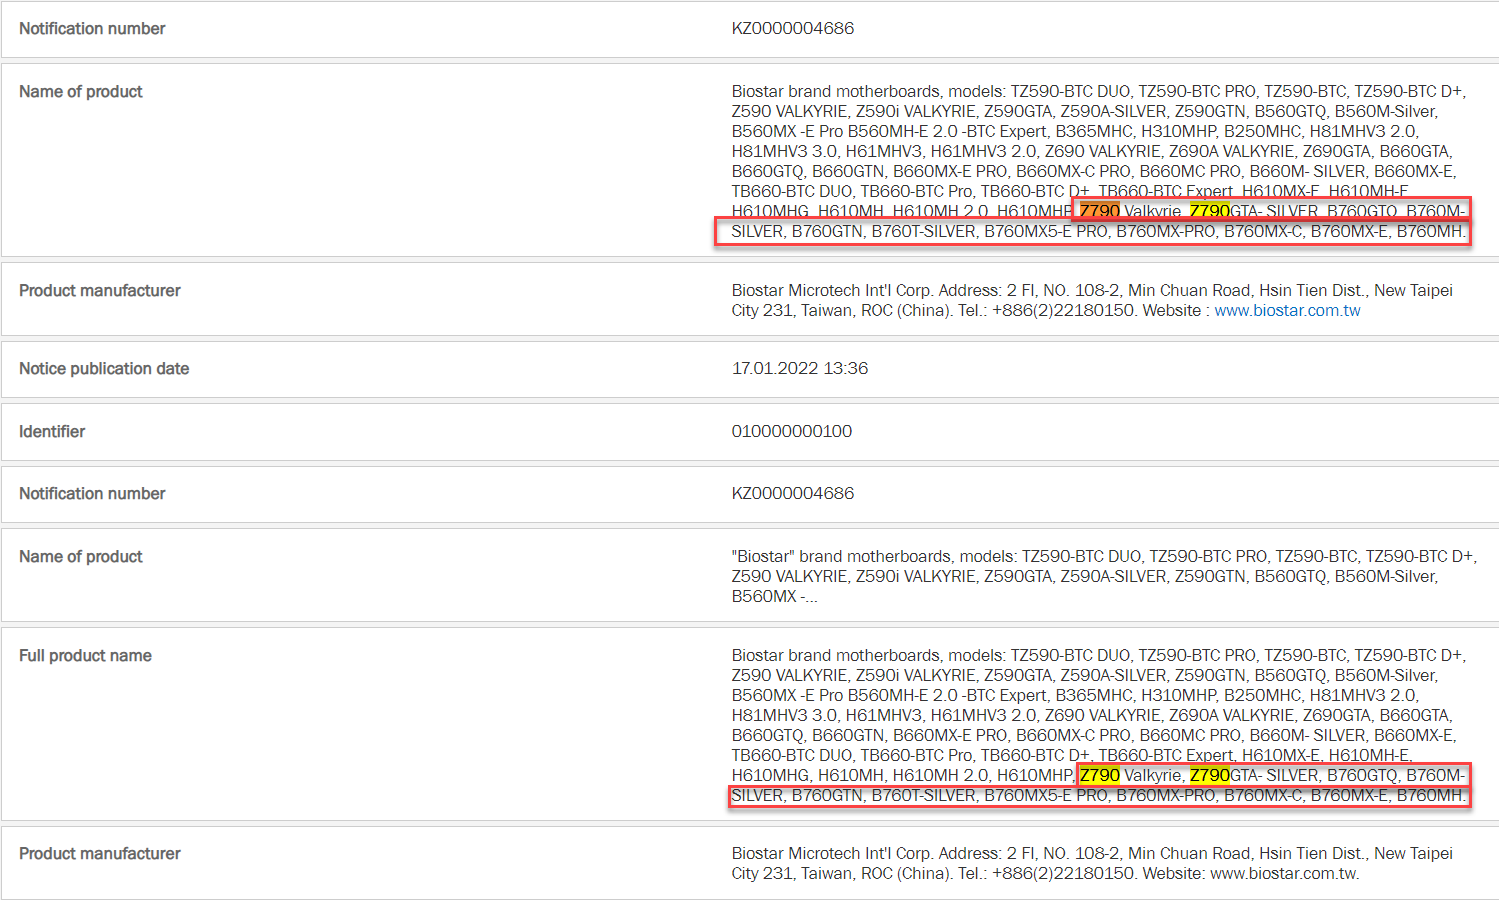This screenshot has height=900, width=1499.
Task: Click "Name of product" label under the topmost row
Action: click(x=81, y=91)
